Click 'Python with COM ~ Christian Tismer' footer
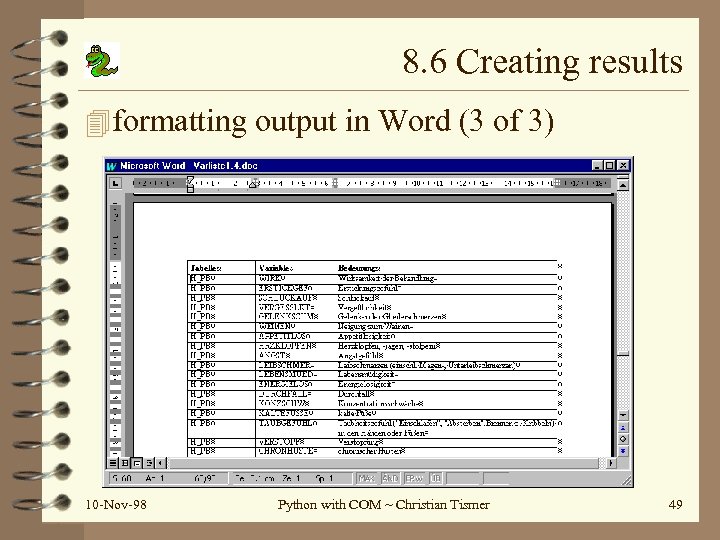This screenshot has height=540, width=720. tap(383, 505)
